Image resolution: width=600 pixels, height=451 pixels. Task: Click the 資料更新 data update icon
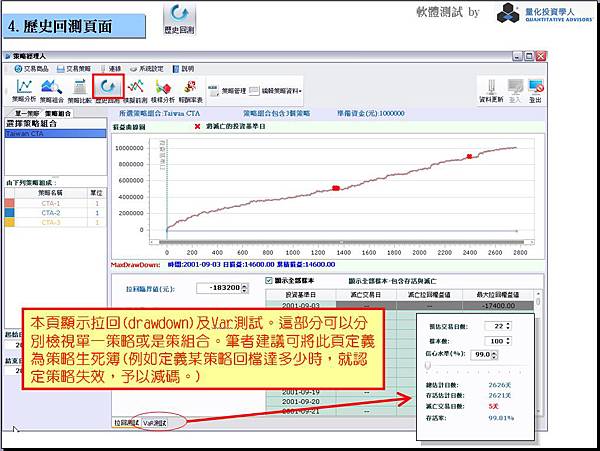(491, 91)
